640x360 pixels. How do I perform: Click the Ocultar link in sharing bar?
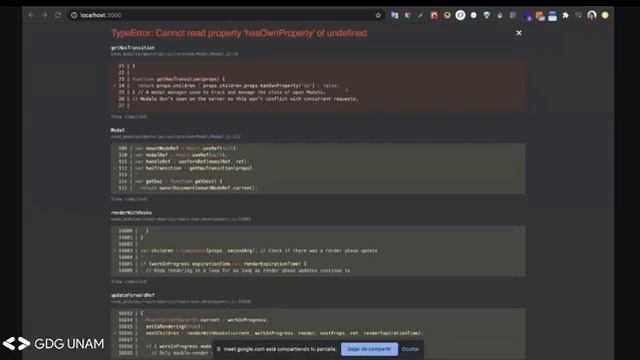[410, 349]
